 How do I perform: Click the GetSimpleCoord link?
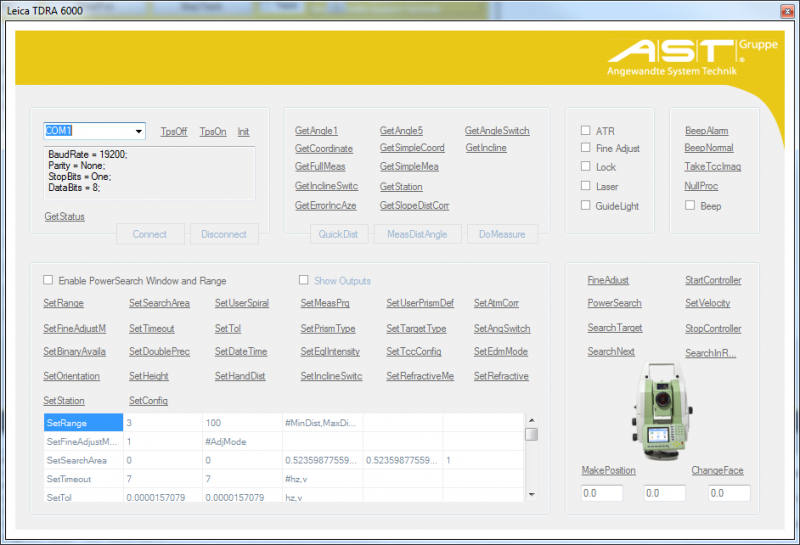coord(412,147)
